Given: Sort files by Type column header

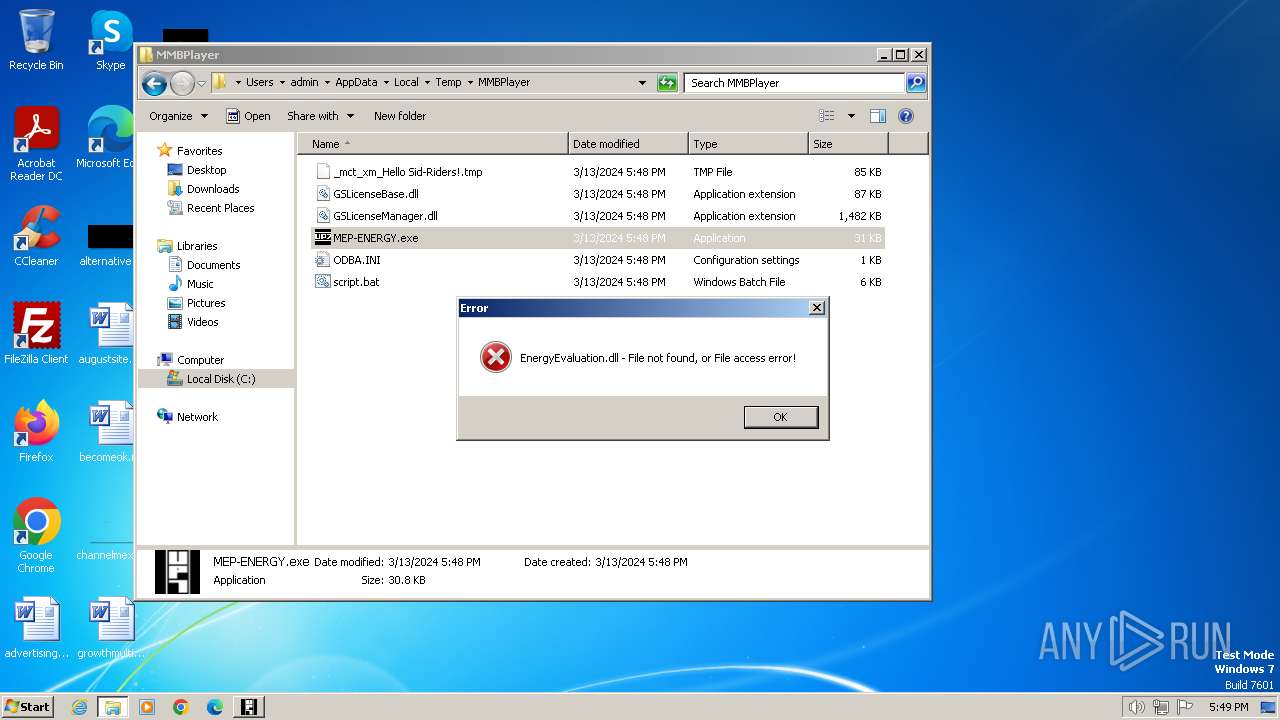Looking at the screenshot, I should [x=748, y=144].
